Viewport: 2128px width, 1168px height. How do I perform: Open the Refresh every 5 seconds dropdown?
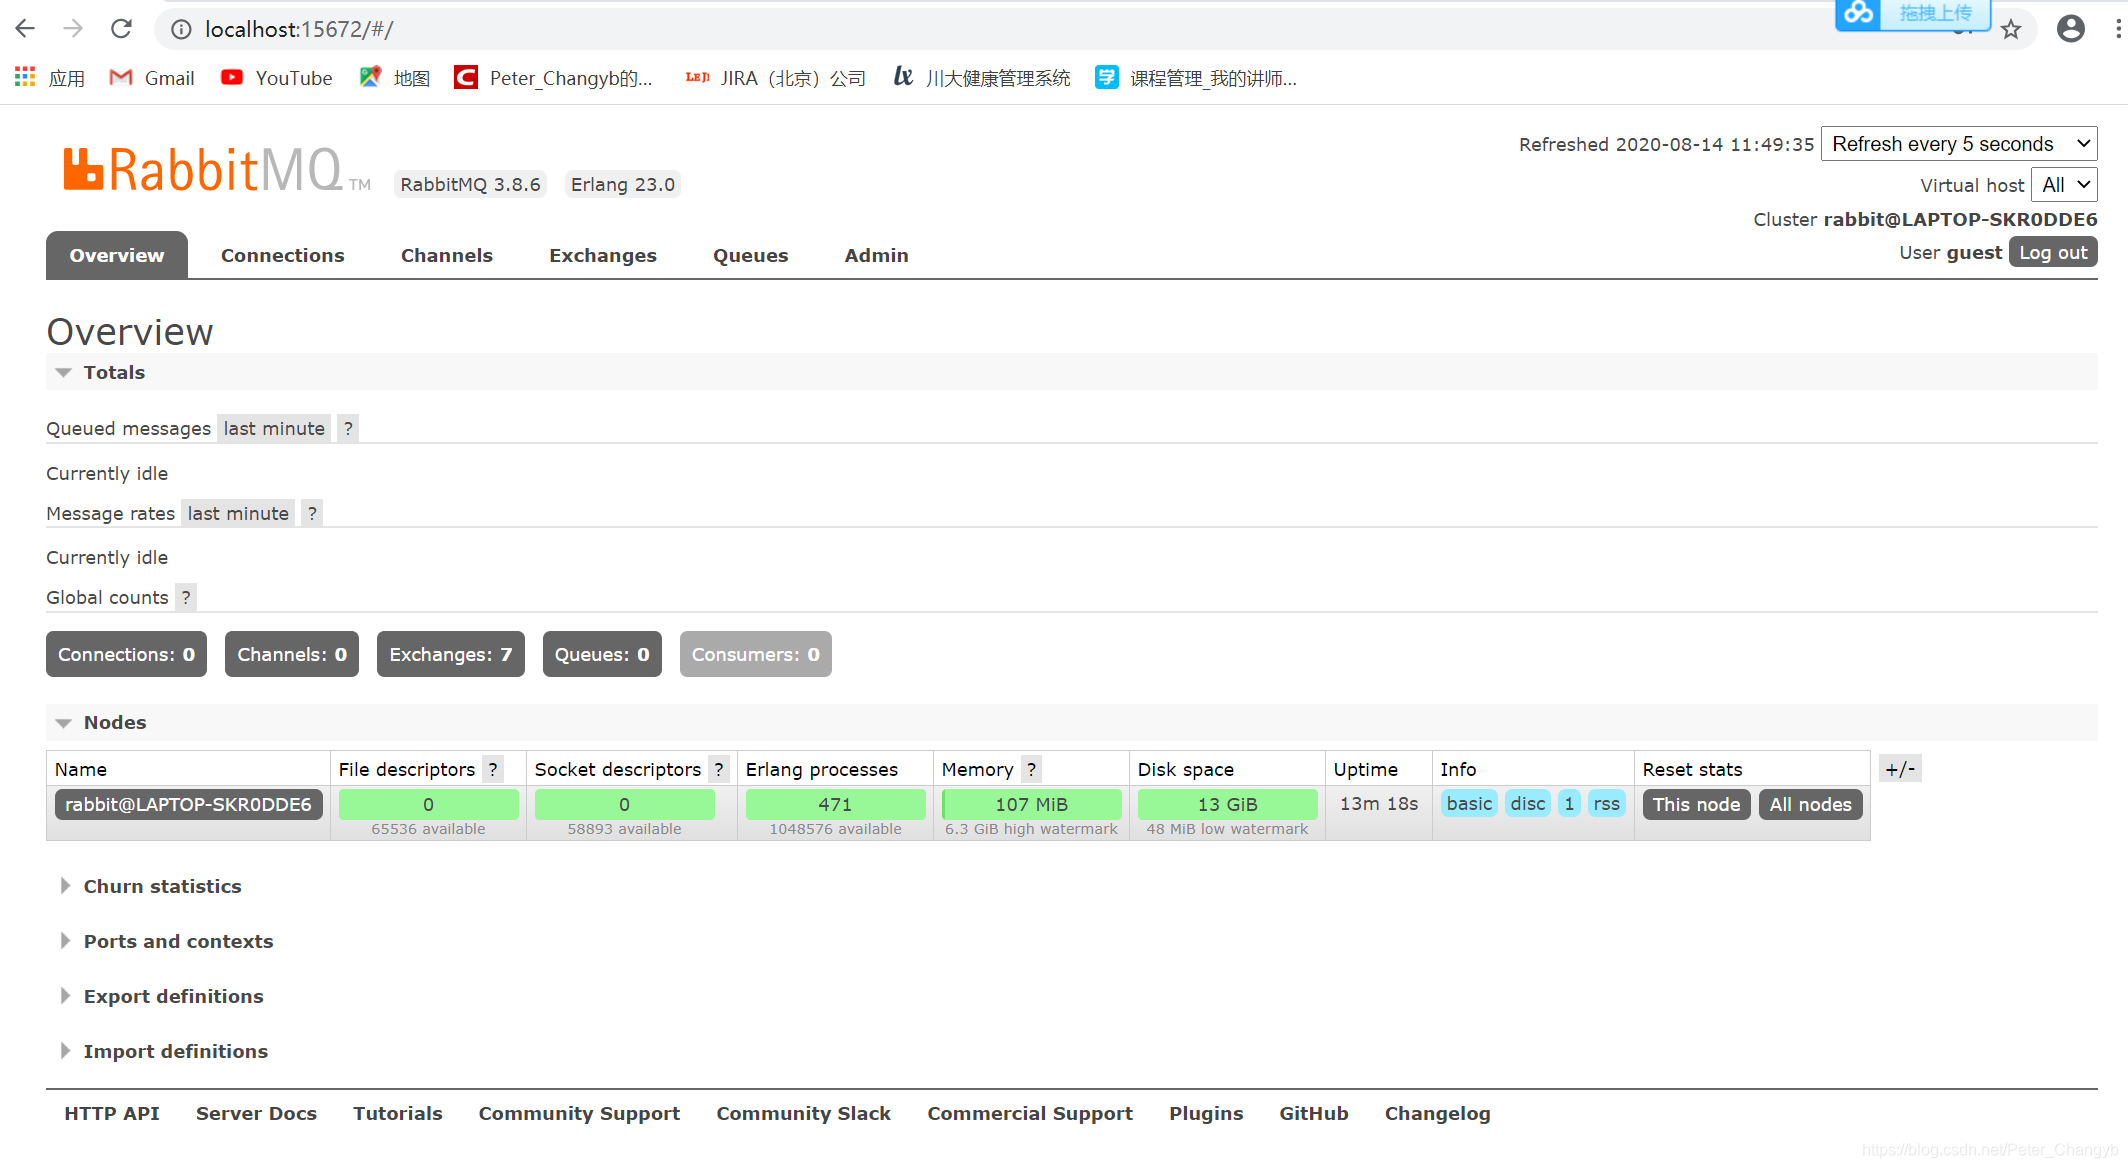pos(1958,144)
